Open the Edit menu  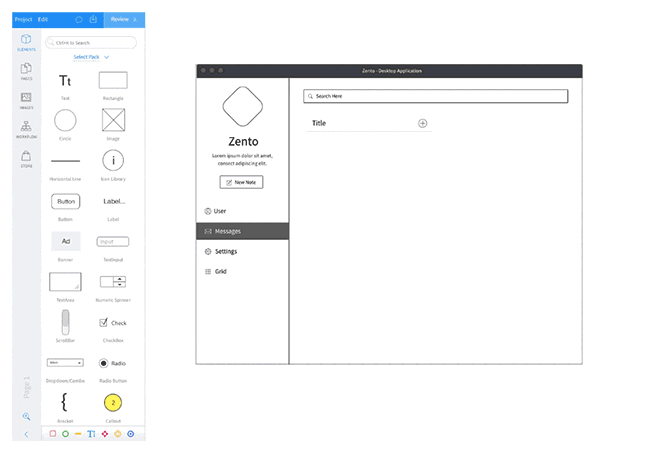[44, 19]
